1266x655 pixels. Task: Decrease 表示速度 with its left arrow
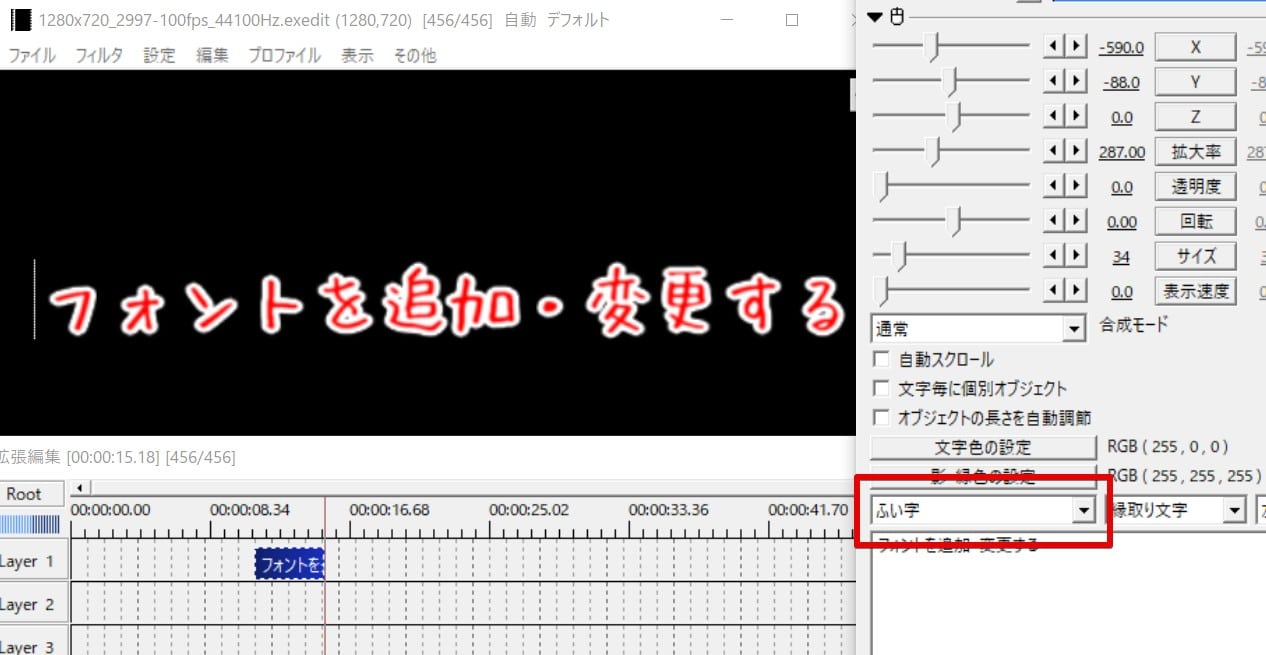(1053, 291)
